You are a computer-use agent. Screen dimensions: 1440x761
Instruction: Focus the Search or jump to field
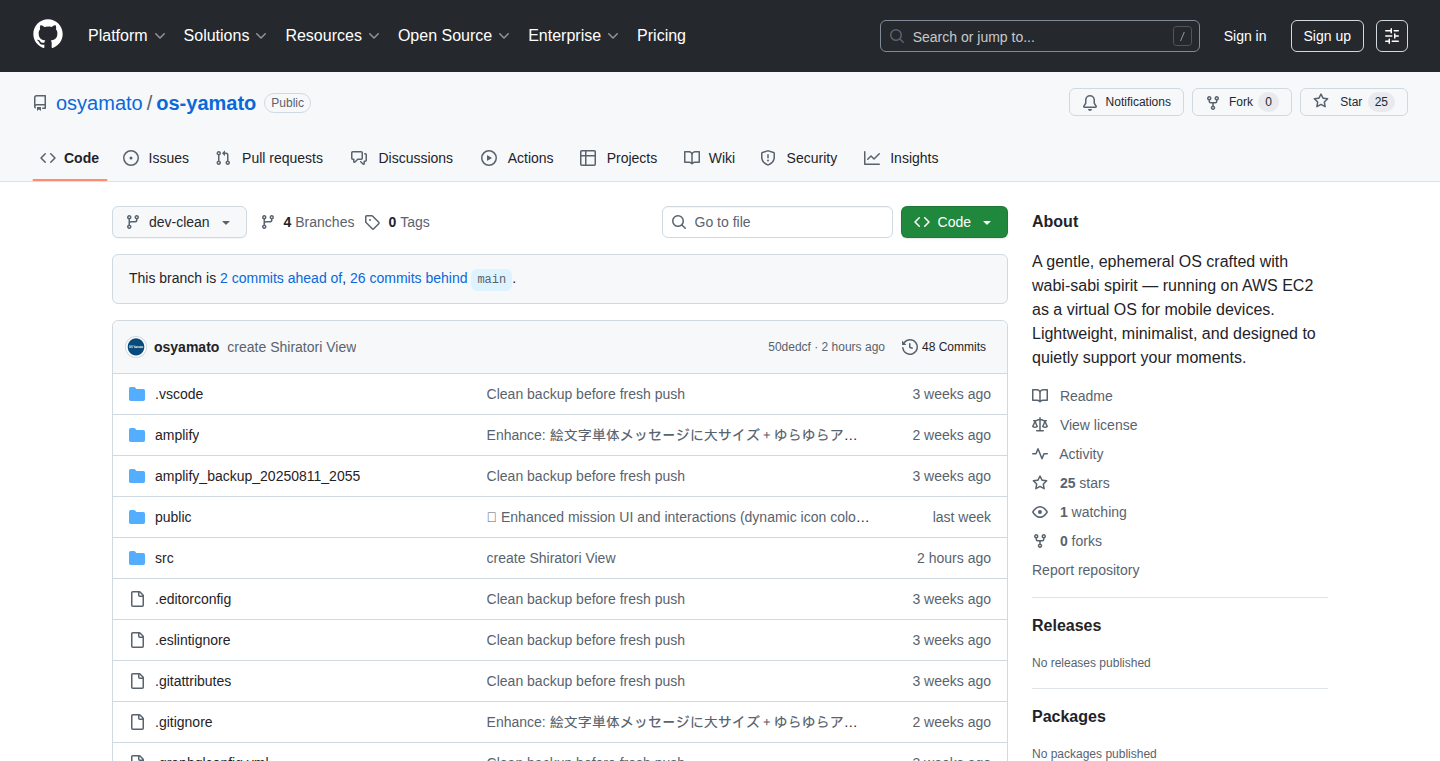click(1040, 36)
